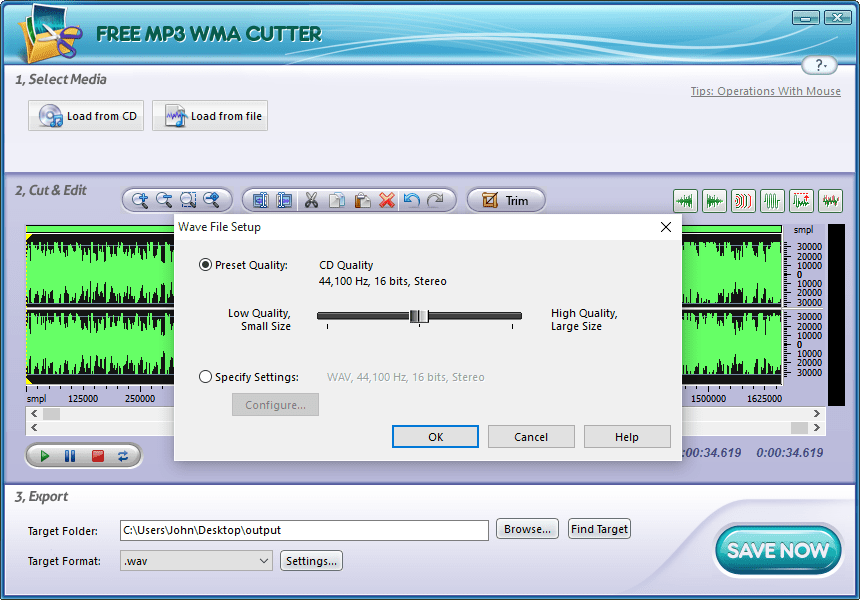Image resolution: width=860 pixels, height=600 pixels.
Task: Click the Target Folder path field
Action: [x=304, y=530]
